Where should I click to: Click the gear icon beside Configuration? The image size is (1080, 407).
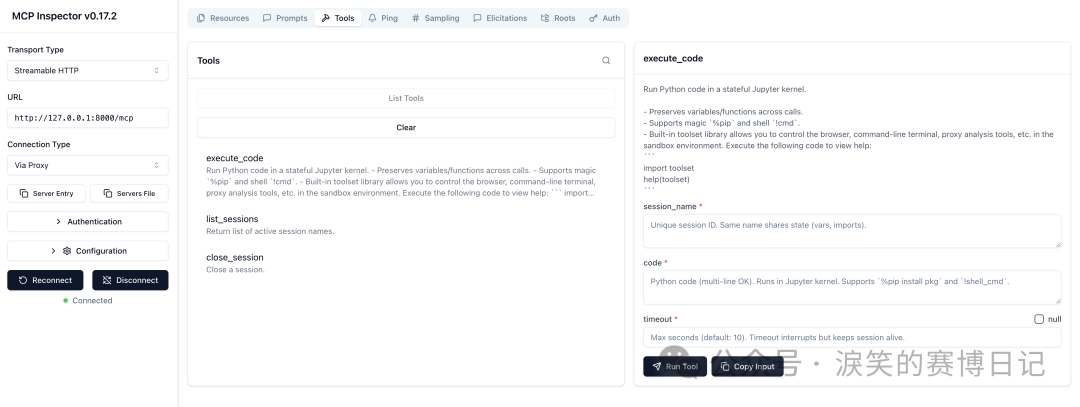tap(67, 251)
